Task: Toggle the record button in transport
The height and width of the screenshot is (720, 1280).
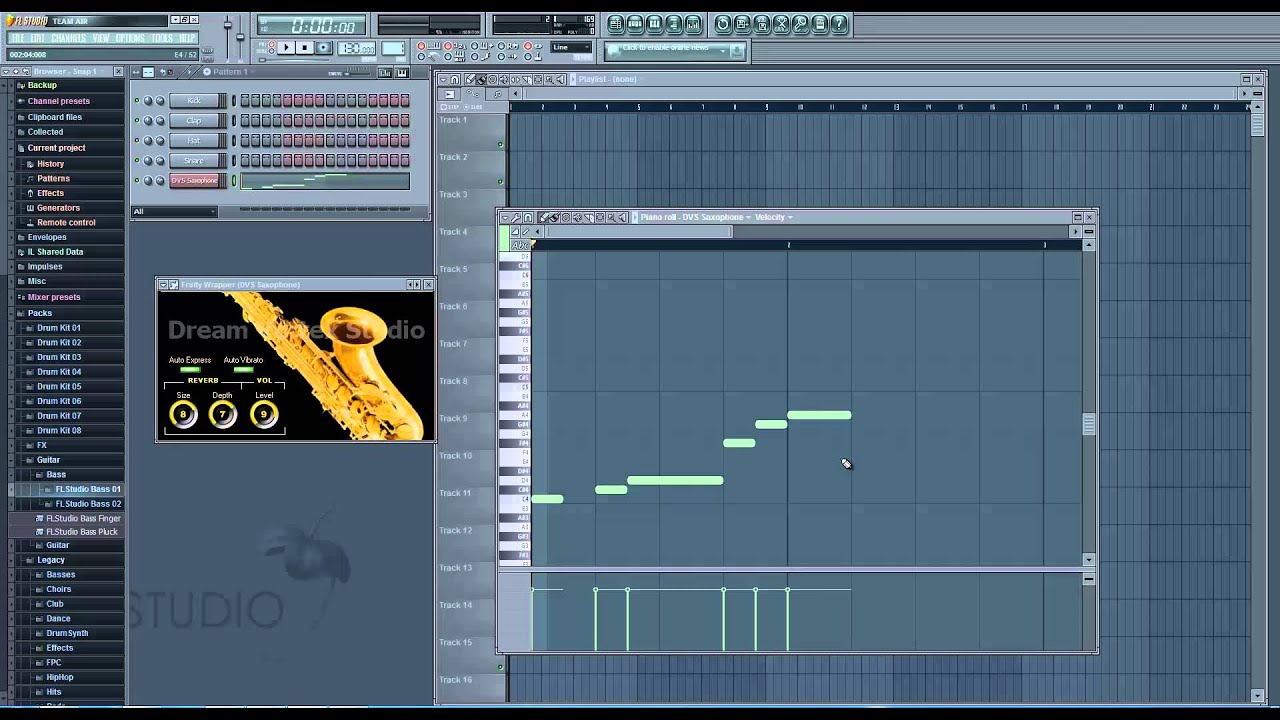Action: (x=323, y=47)
